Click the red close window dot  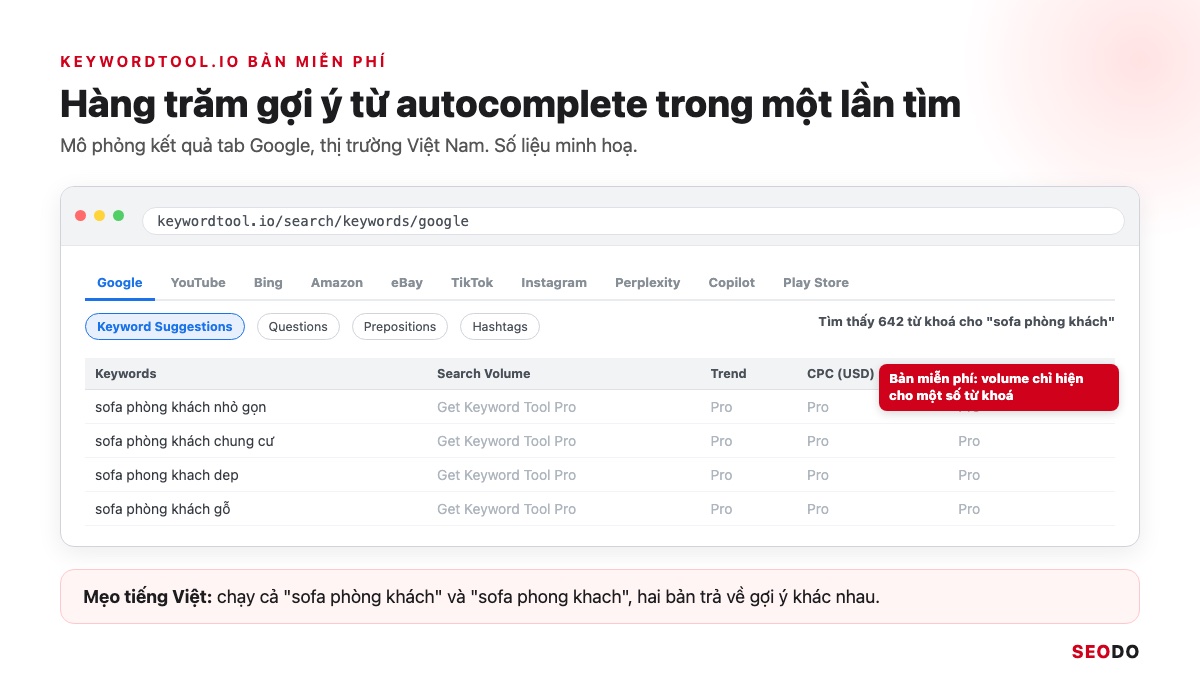pos(81,216)
